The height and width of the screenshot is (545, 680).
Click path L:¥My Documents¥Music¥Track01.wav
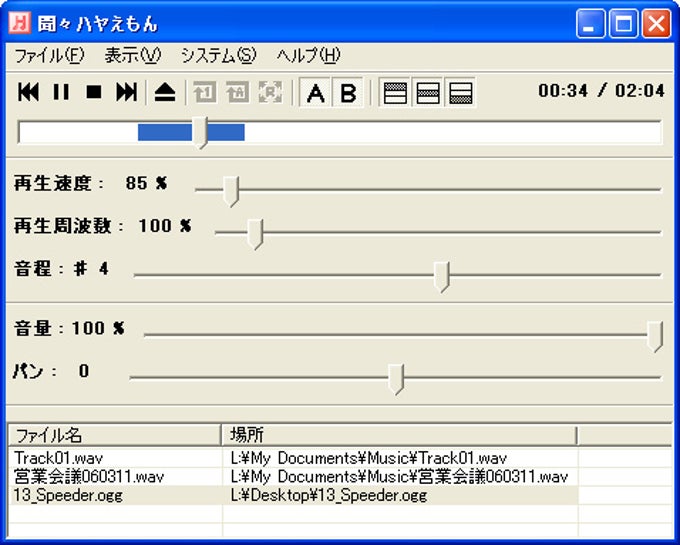coord(369,458)
